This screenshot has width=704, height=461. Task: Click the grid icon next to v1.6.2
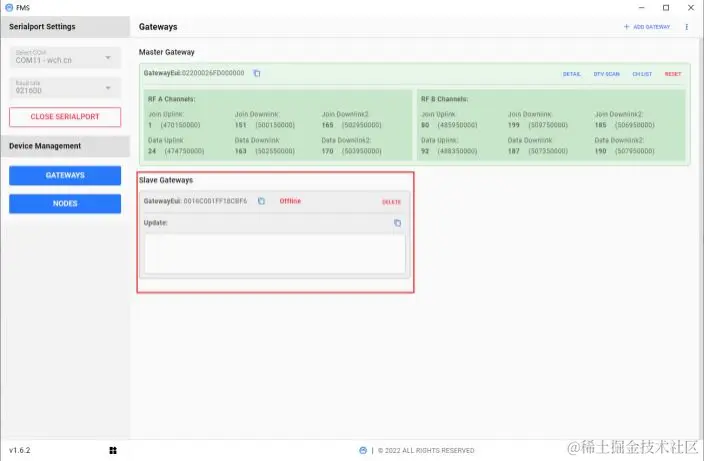(x=113, y=450)
